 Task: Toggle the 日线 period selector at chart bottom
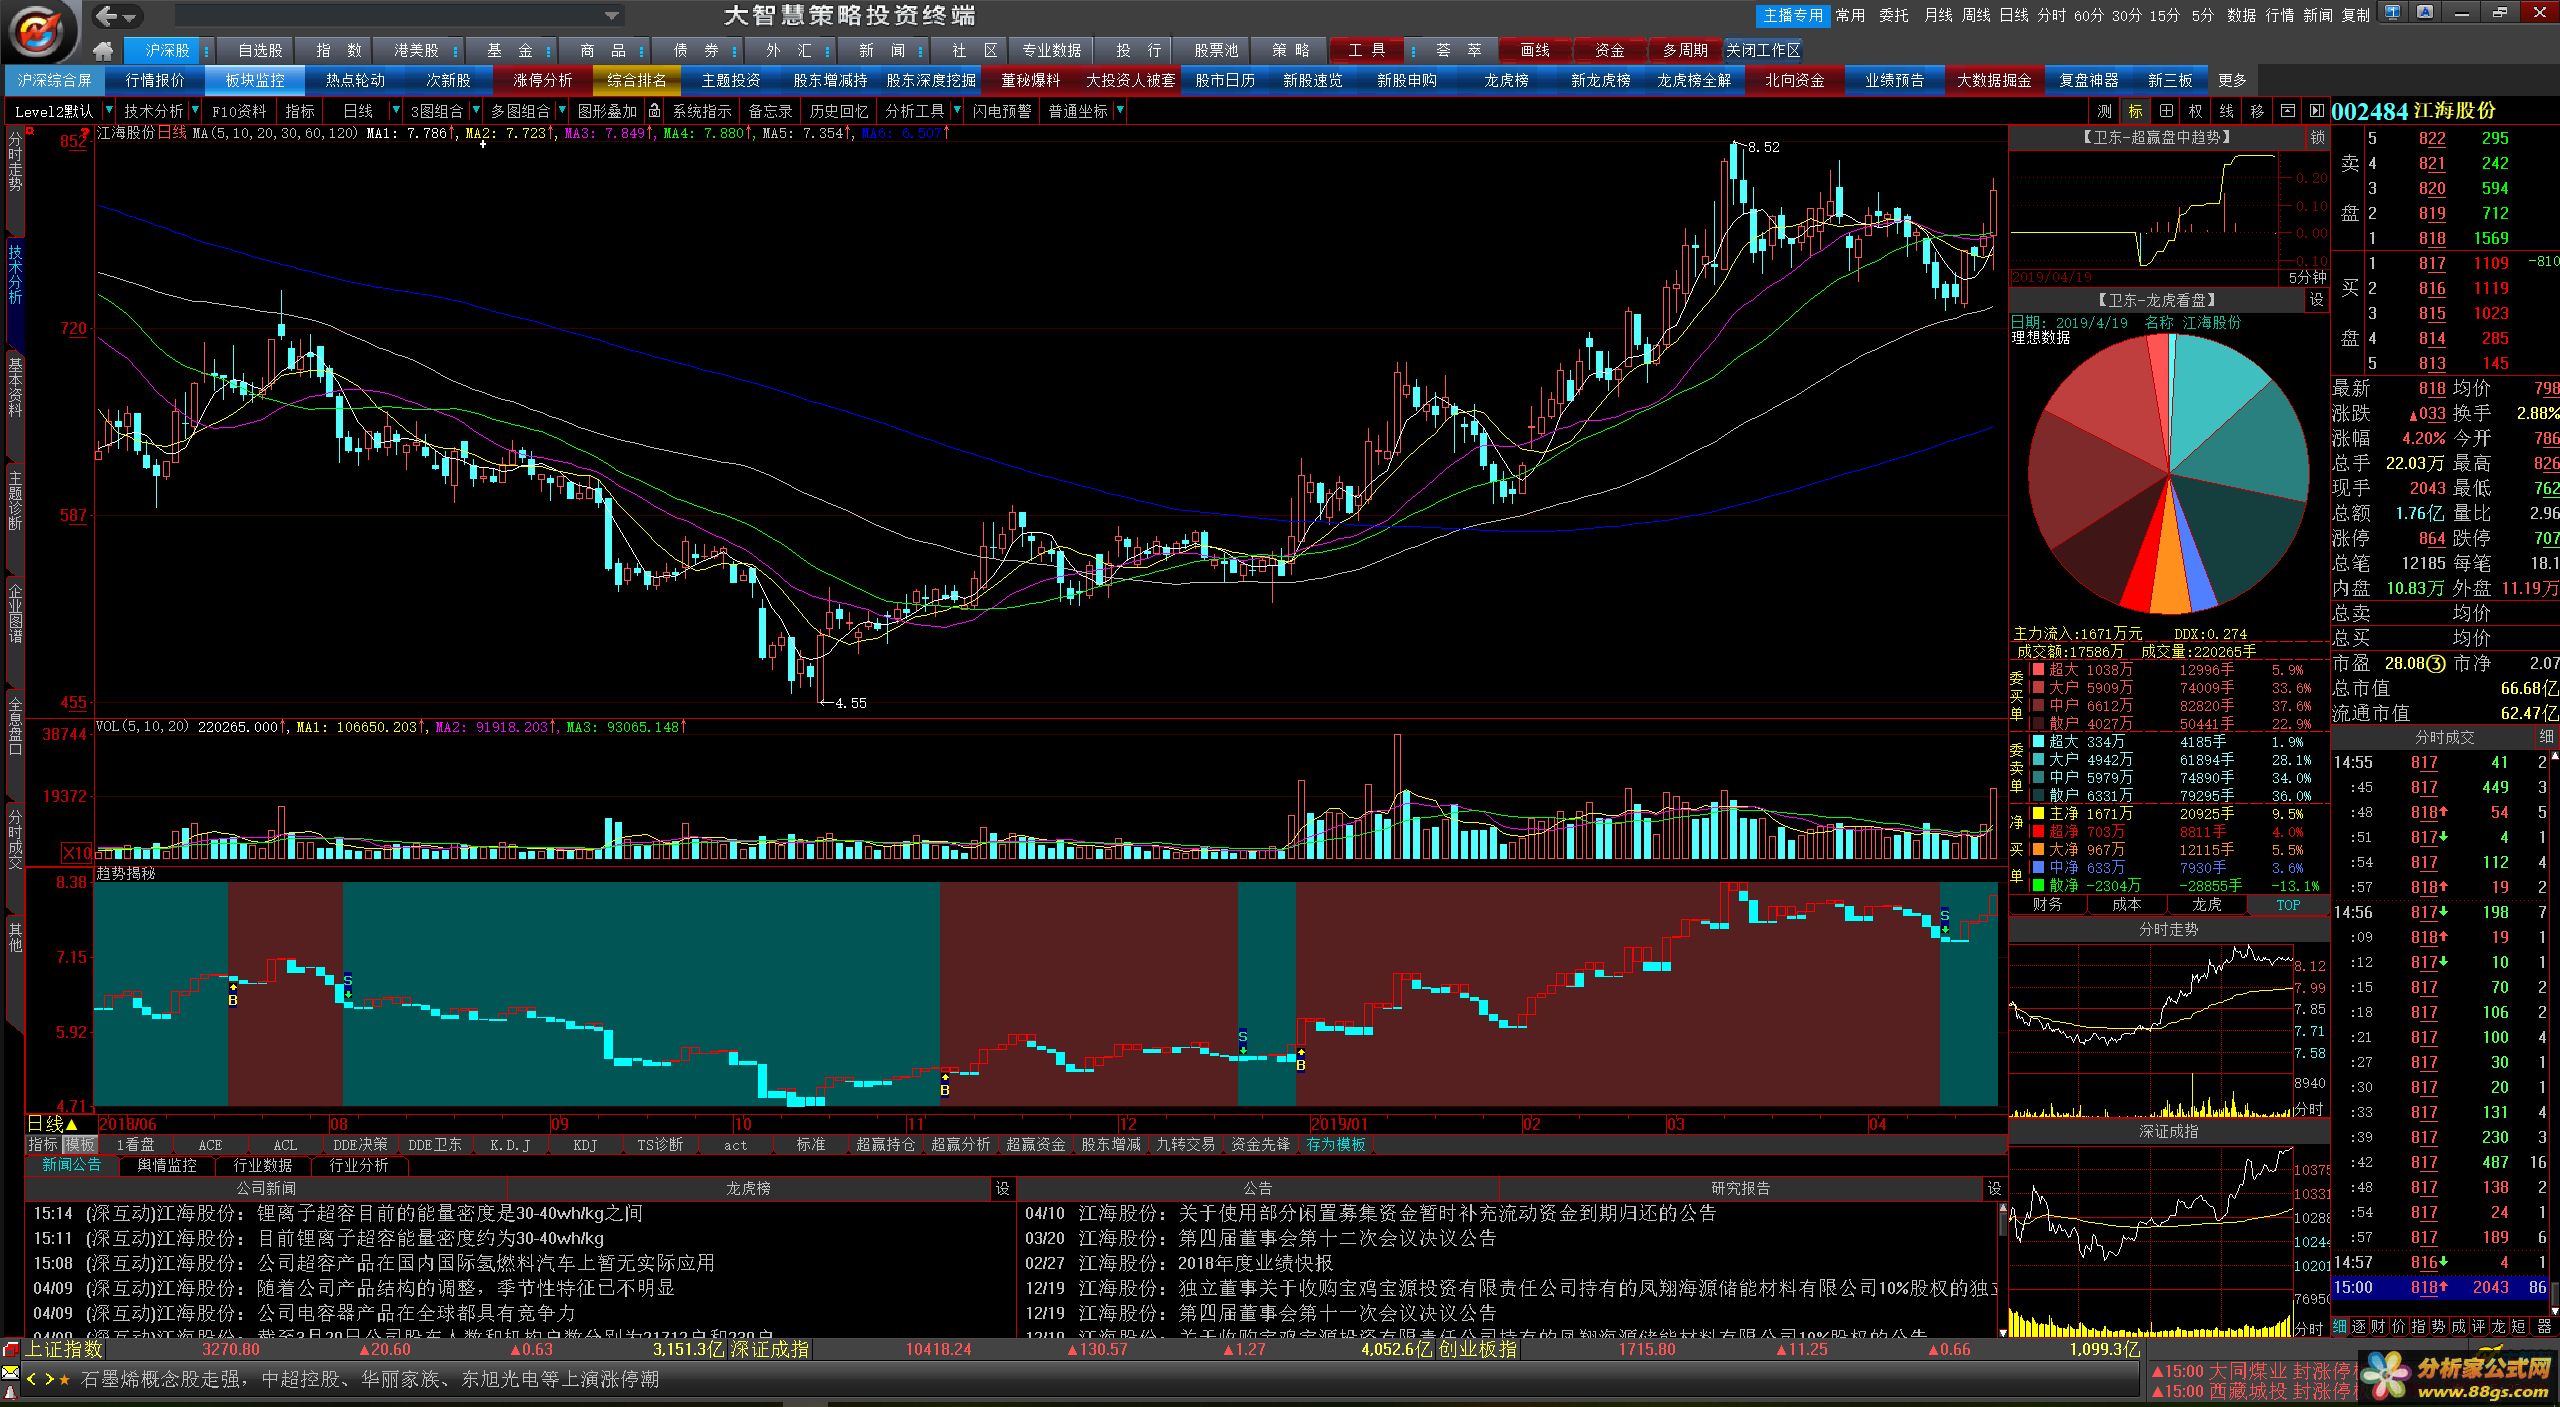tap(52, 1124)
